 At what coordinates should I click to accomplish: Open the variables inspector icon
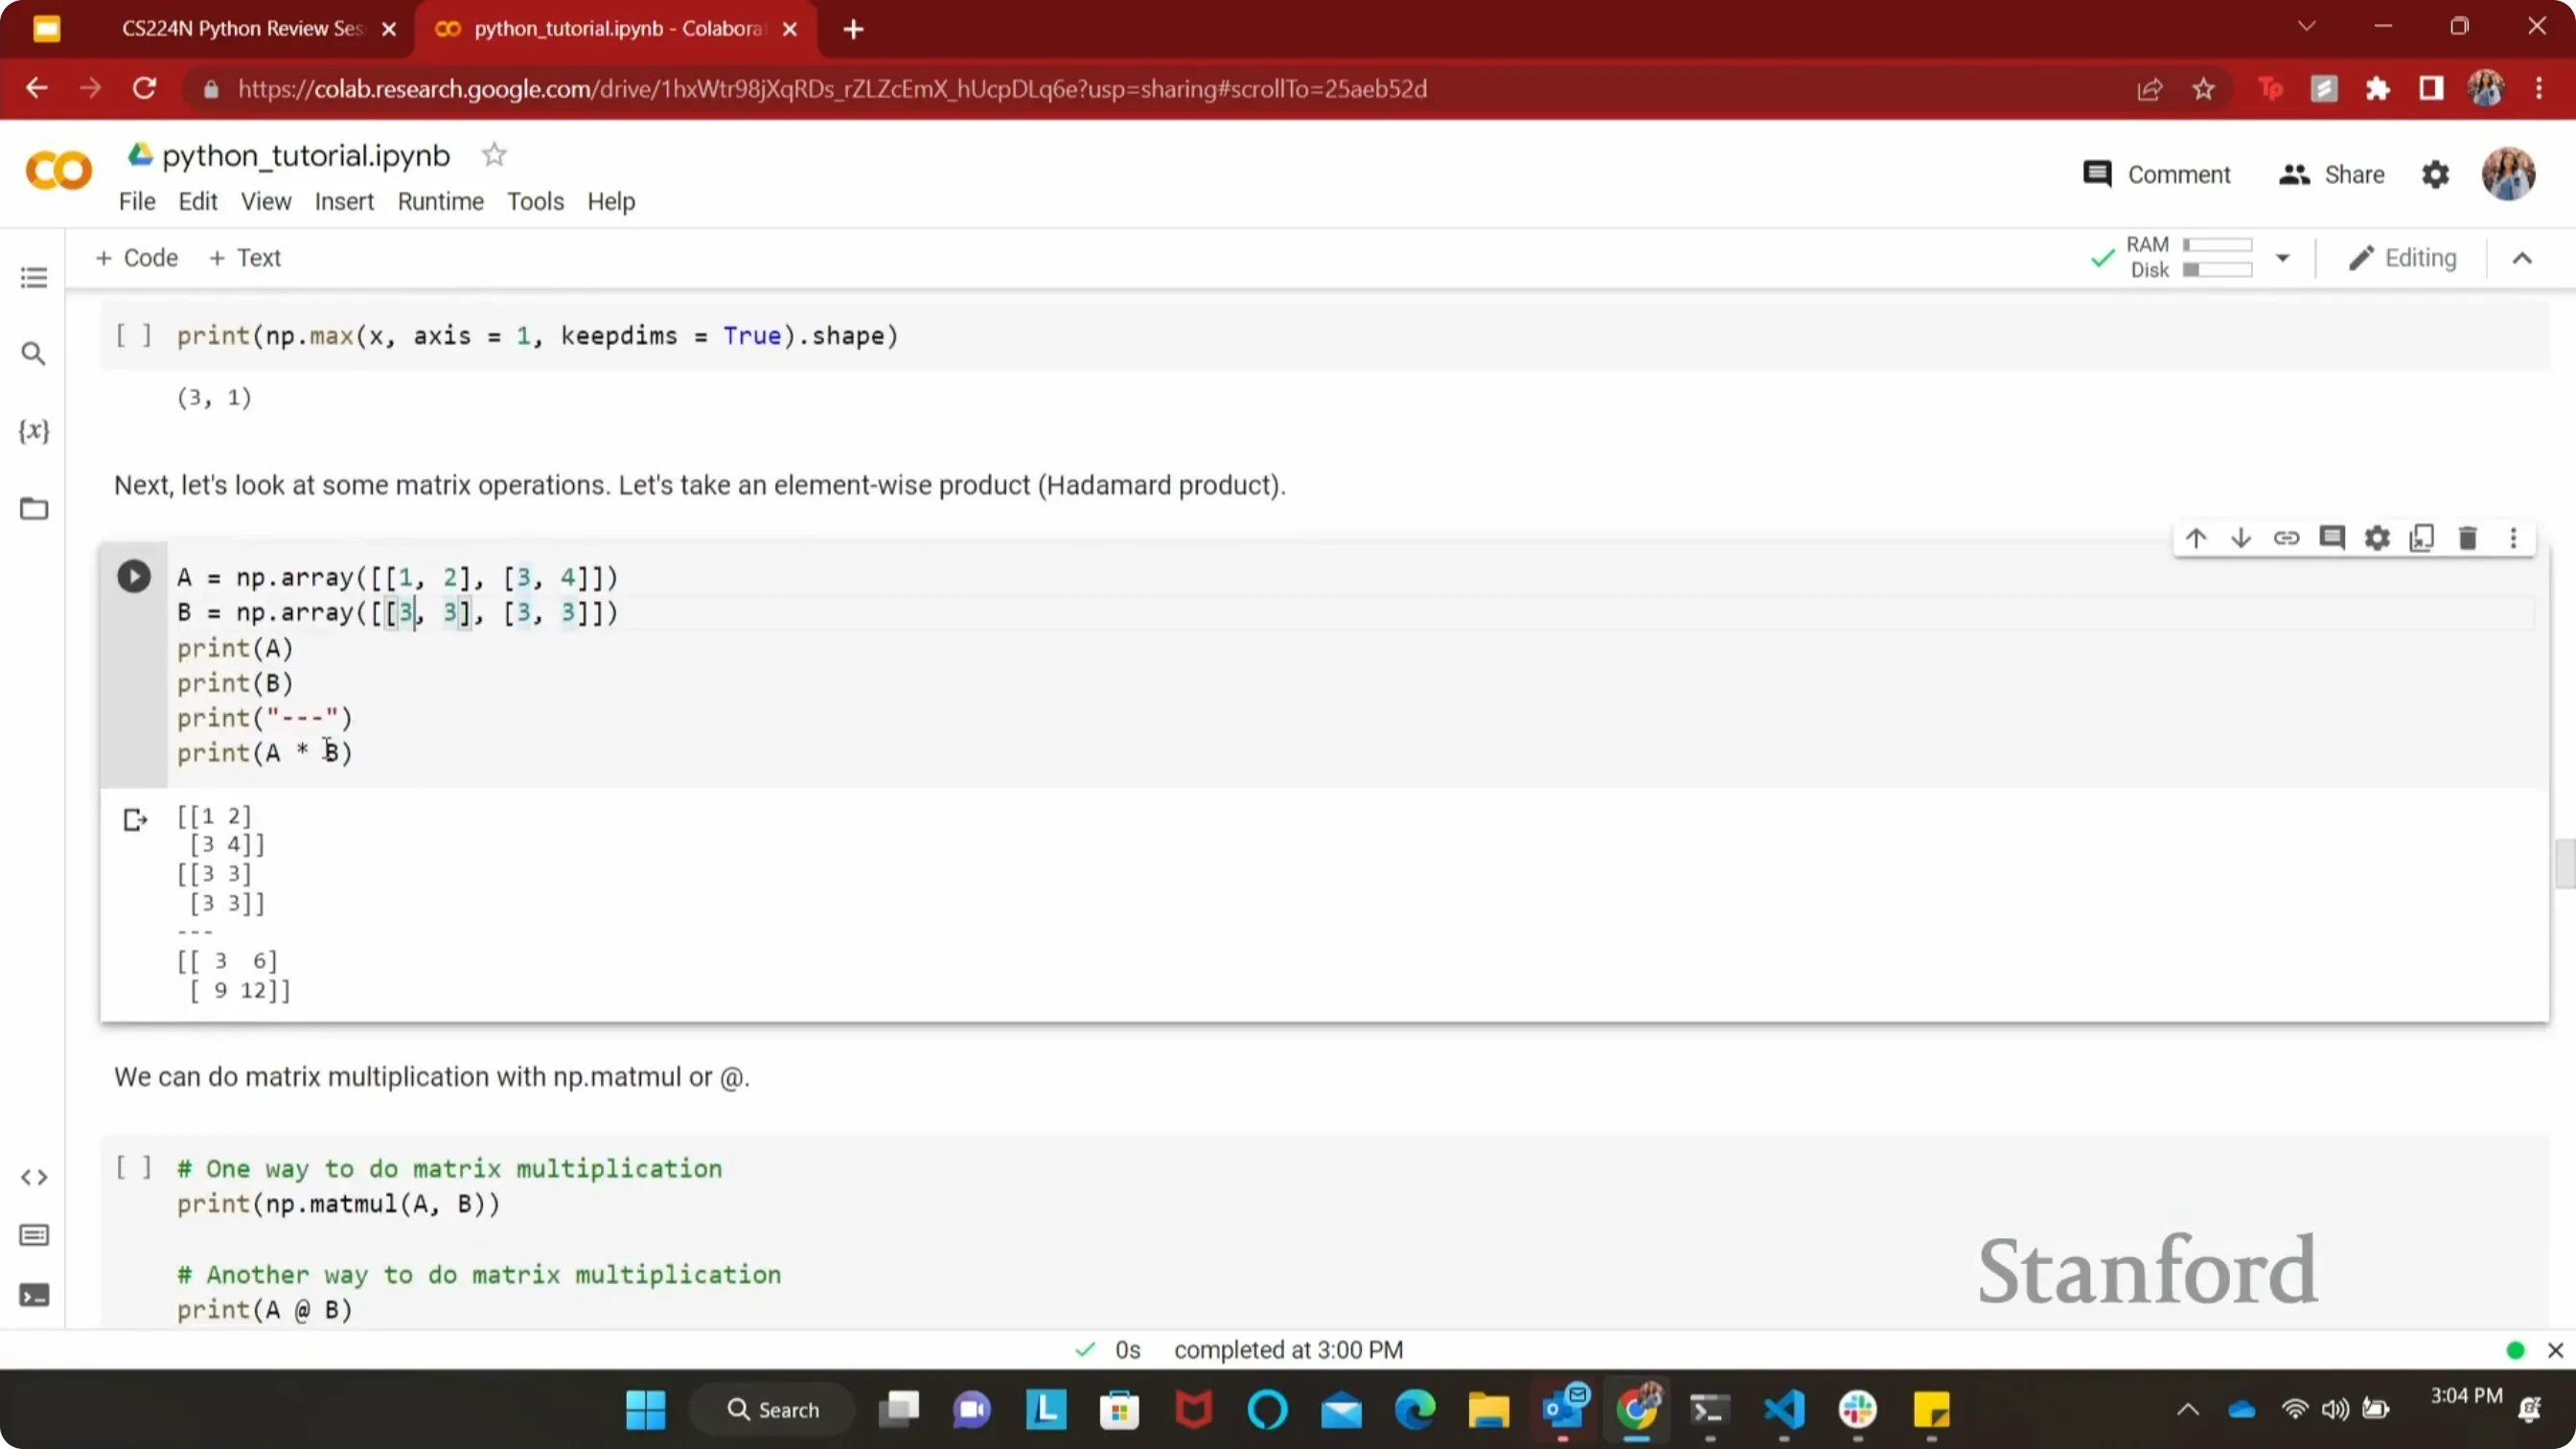point(34,431)
